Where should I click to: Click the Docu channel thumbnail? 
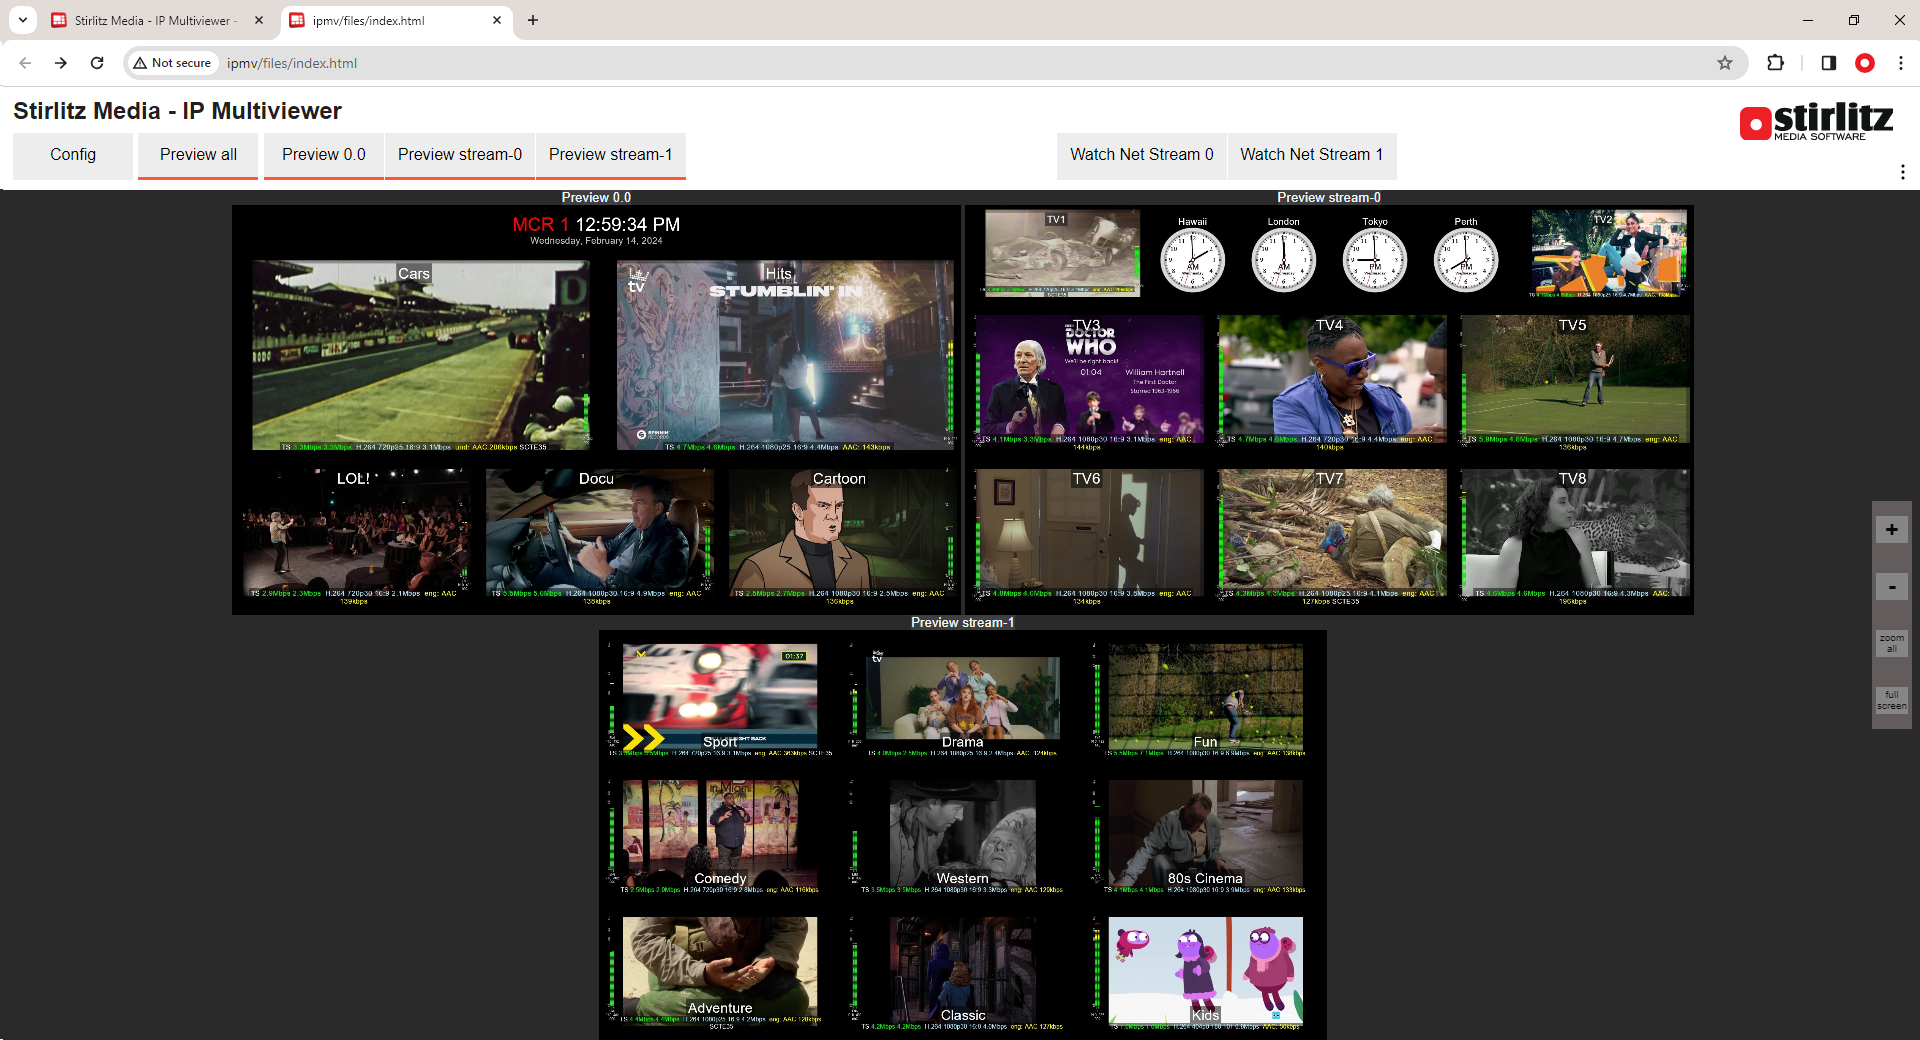599,533
